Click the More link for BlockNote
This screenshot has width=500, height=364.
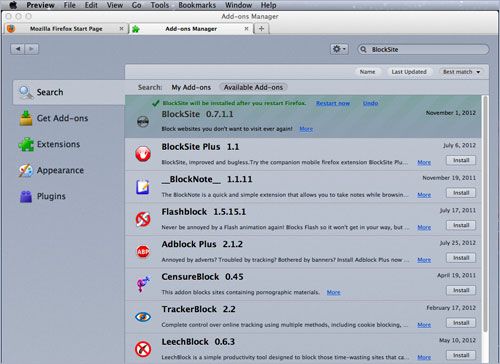(424, 195)
